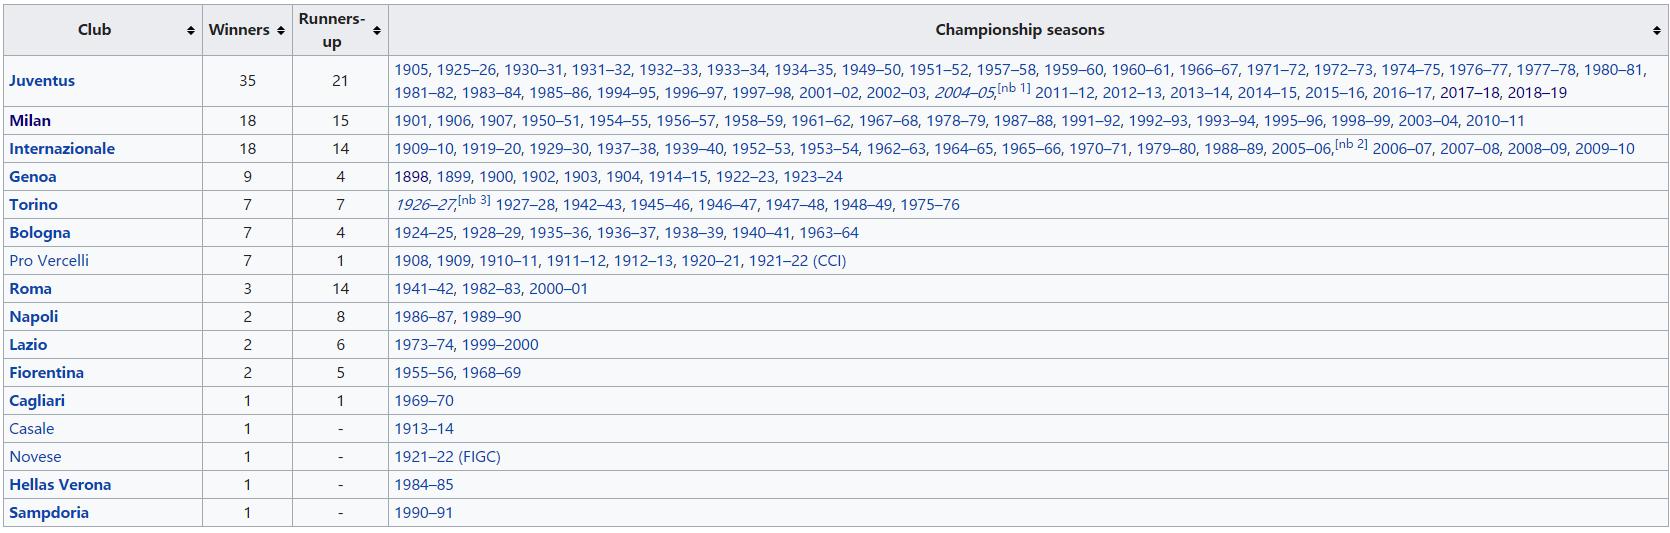Image resolution: width=1670 pixels, height=533 pixels.
Task: Select the 1984–85 season link
Action: coord(424,485)
